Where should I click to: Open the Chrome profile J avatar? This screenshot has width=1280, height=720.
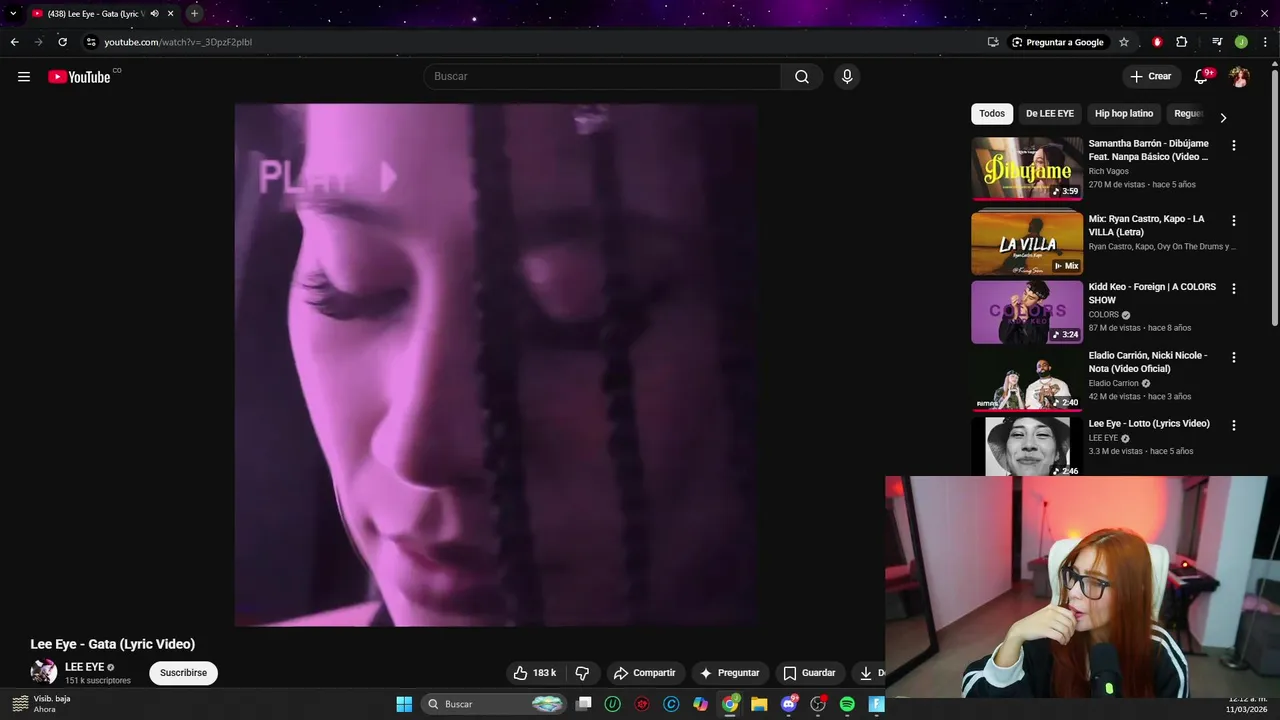click(1241, 42)
